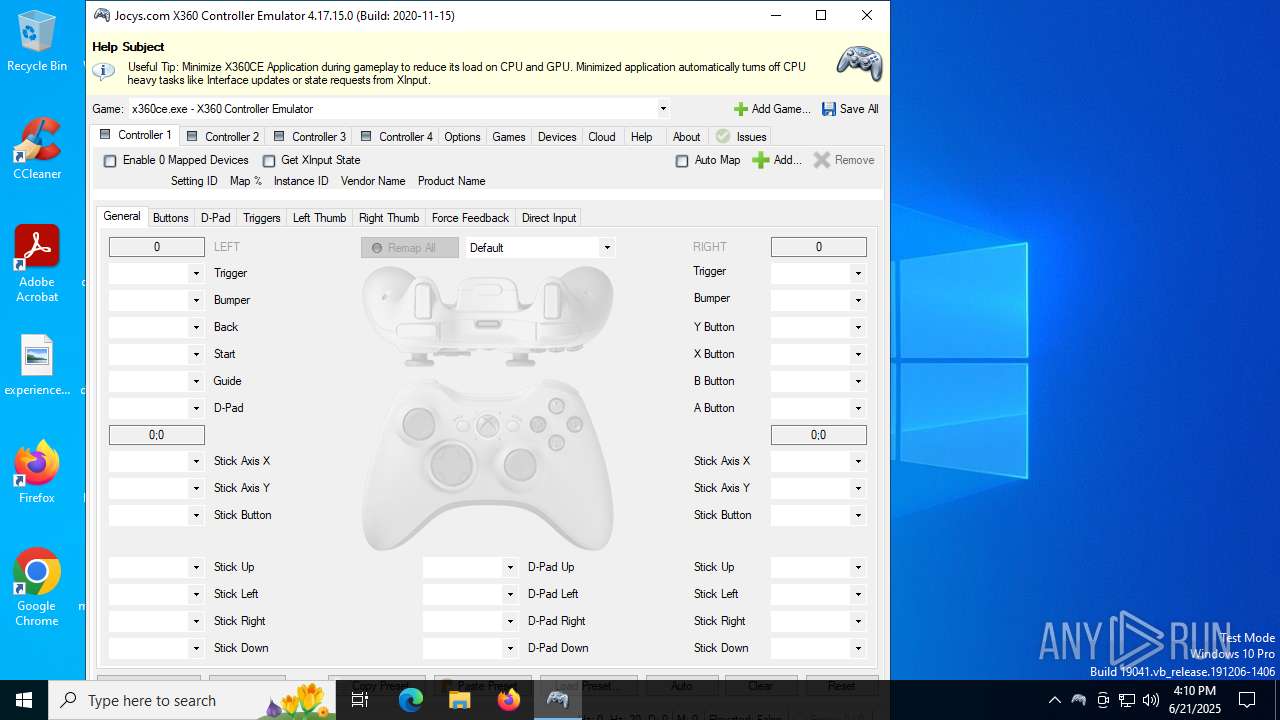
Task: Open the notification center icon
Action: pos(1247,700)
